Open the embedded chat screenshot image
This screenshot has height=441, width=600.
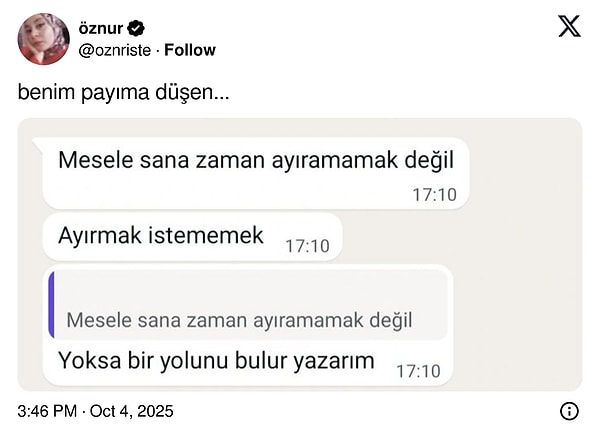[x=300, y=255]
